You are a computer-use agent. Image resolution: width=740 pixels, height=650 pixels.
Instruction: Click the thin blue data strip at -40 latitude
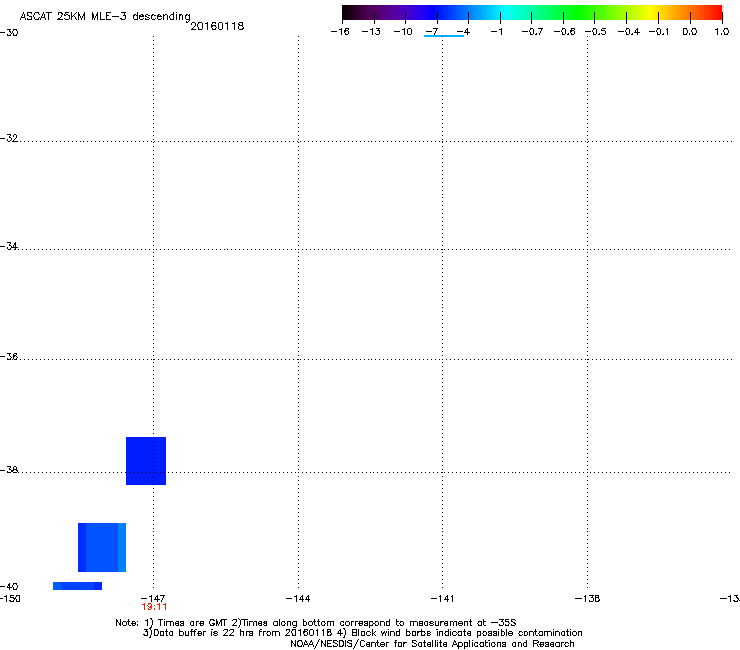click(x=77, y=586)
